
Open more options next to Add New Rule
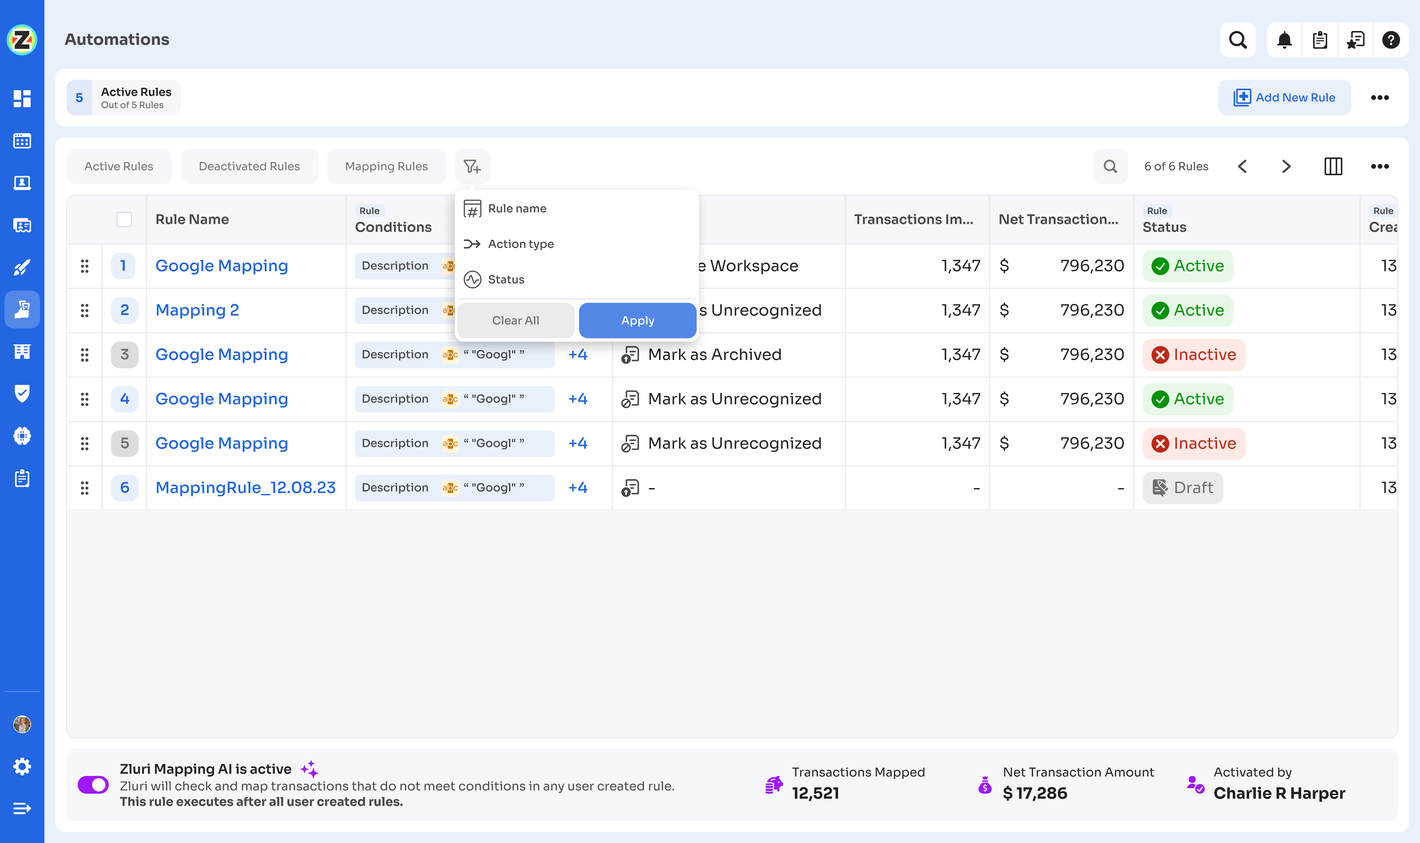click(1380, 97)
